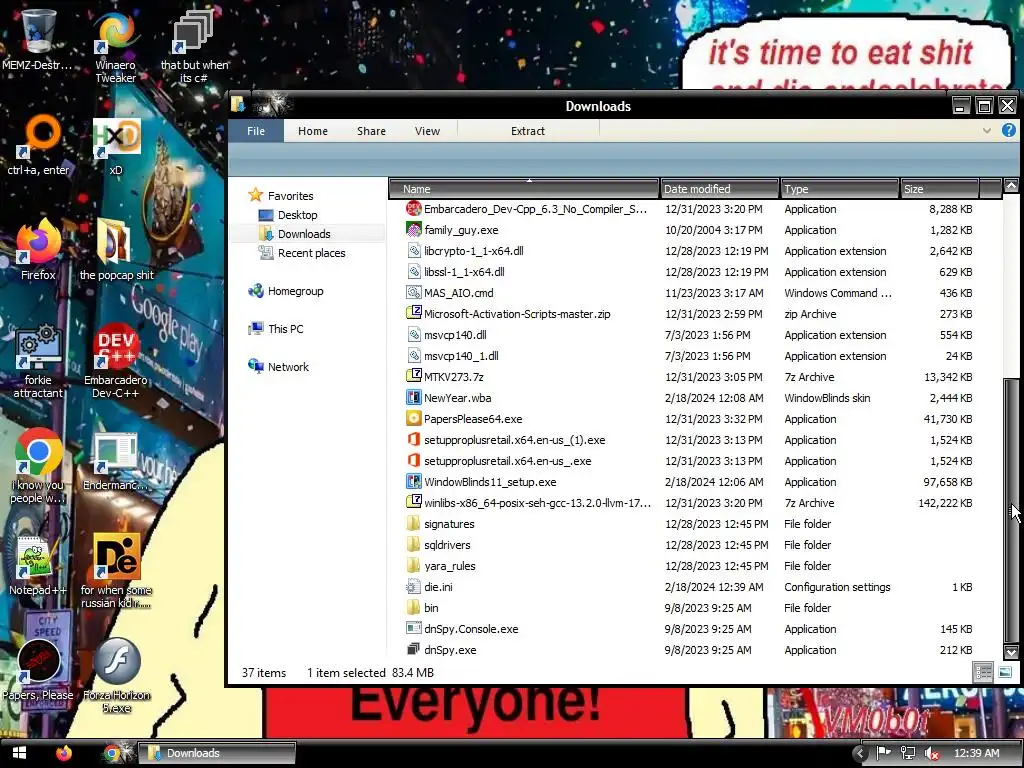Select the NewYear.wba skin file icon
Screen dimensions: 1024x768
[413, 398]
